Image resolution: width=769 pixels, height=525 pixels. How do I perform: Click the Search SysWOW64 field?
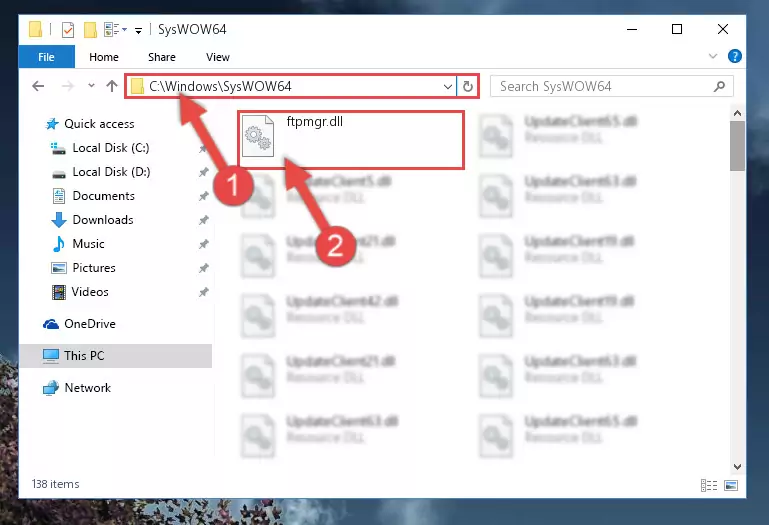(x=612, y=86)
